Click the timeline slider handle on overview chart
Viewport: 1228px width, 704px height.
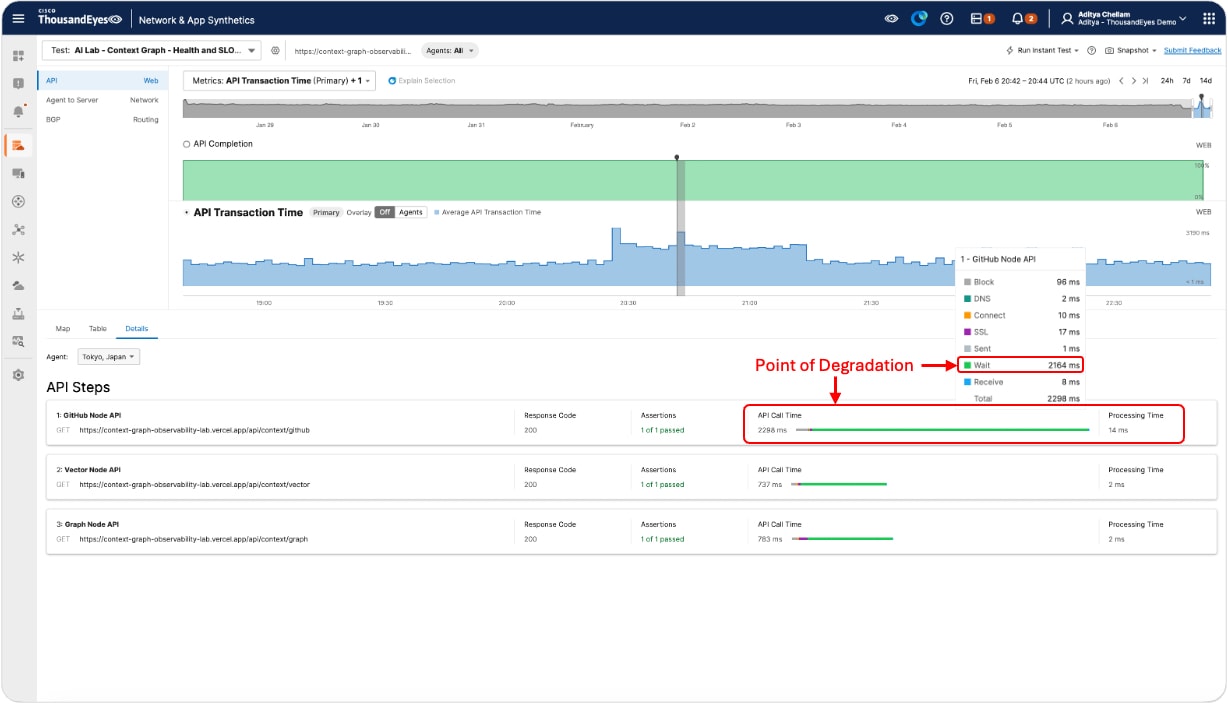[x=1201, y=98]
